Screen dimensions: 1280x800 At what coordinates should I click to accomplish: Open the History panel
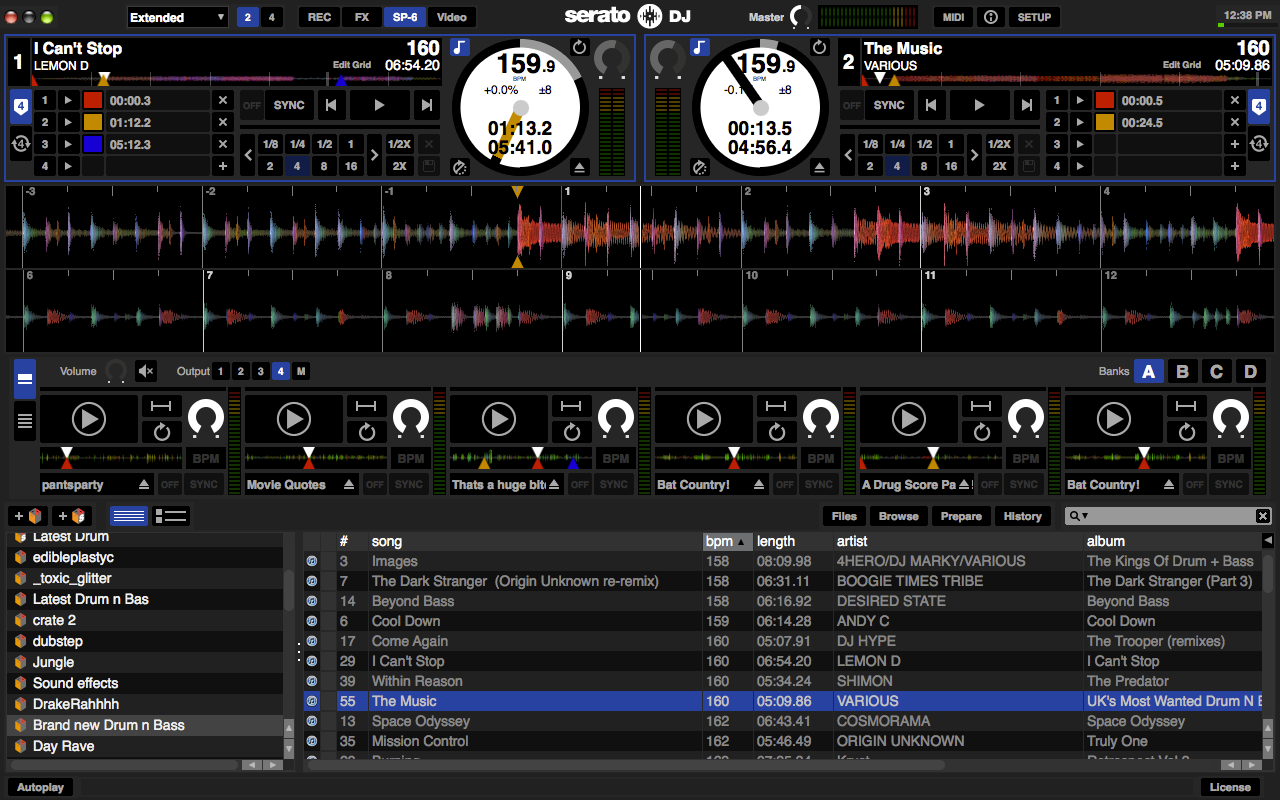tap(1022, 516)
